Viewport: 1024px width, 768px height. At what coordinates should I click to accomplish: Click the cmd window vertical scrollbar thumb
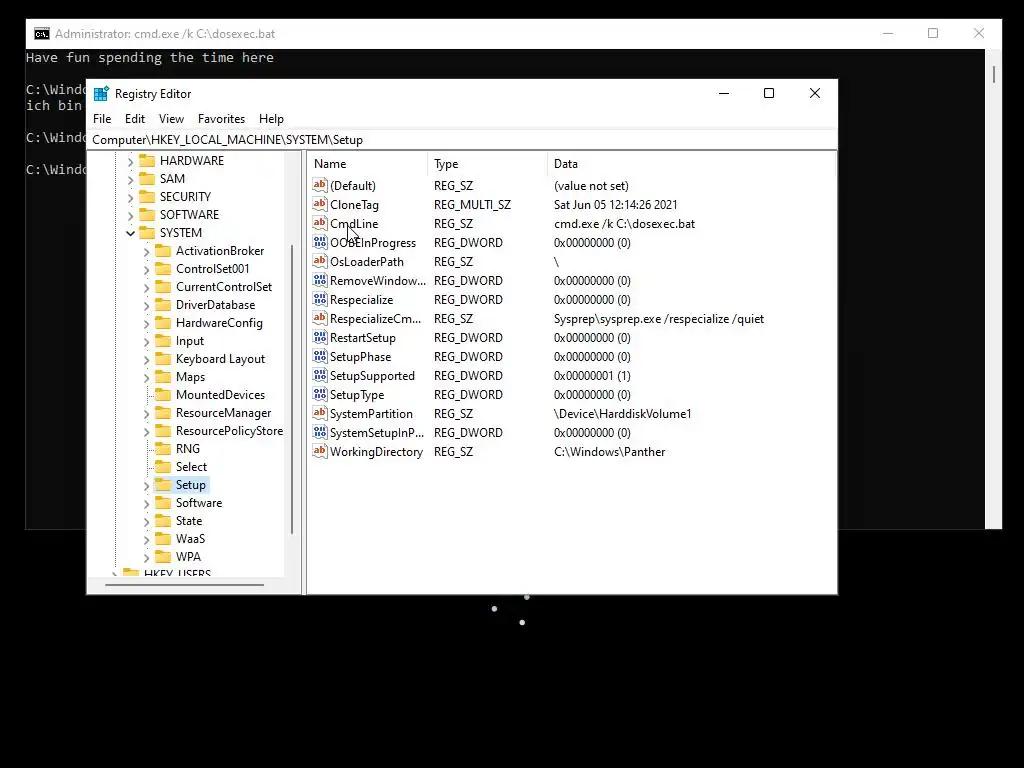pyautogui.click(x=994, y=74)
